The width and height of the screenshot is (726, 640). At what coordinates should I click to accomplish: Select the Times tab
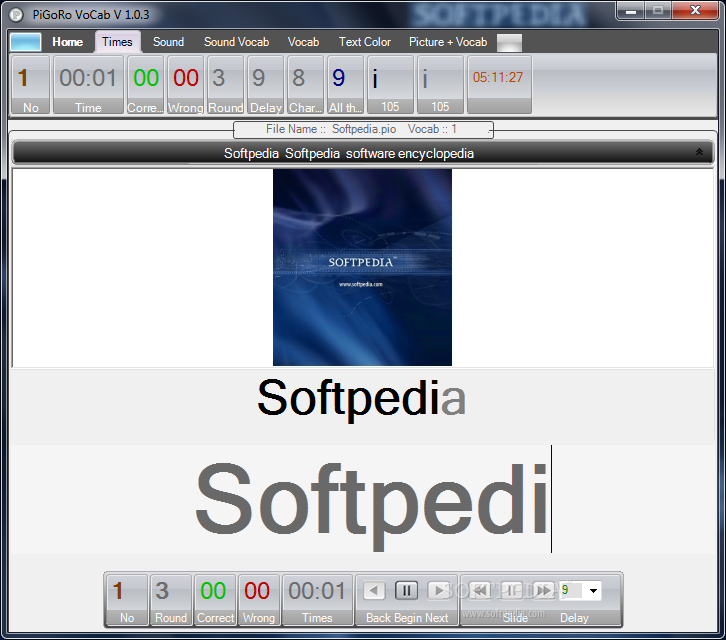[118, 42]
